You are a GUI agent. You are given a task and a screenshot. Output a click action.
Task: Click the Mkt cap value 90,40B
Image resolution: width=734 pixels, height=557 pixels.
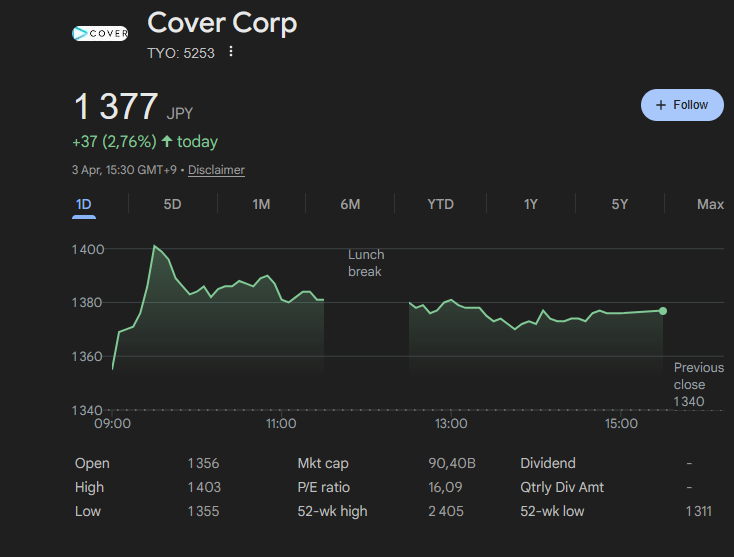[452, 463]
